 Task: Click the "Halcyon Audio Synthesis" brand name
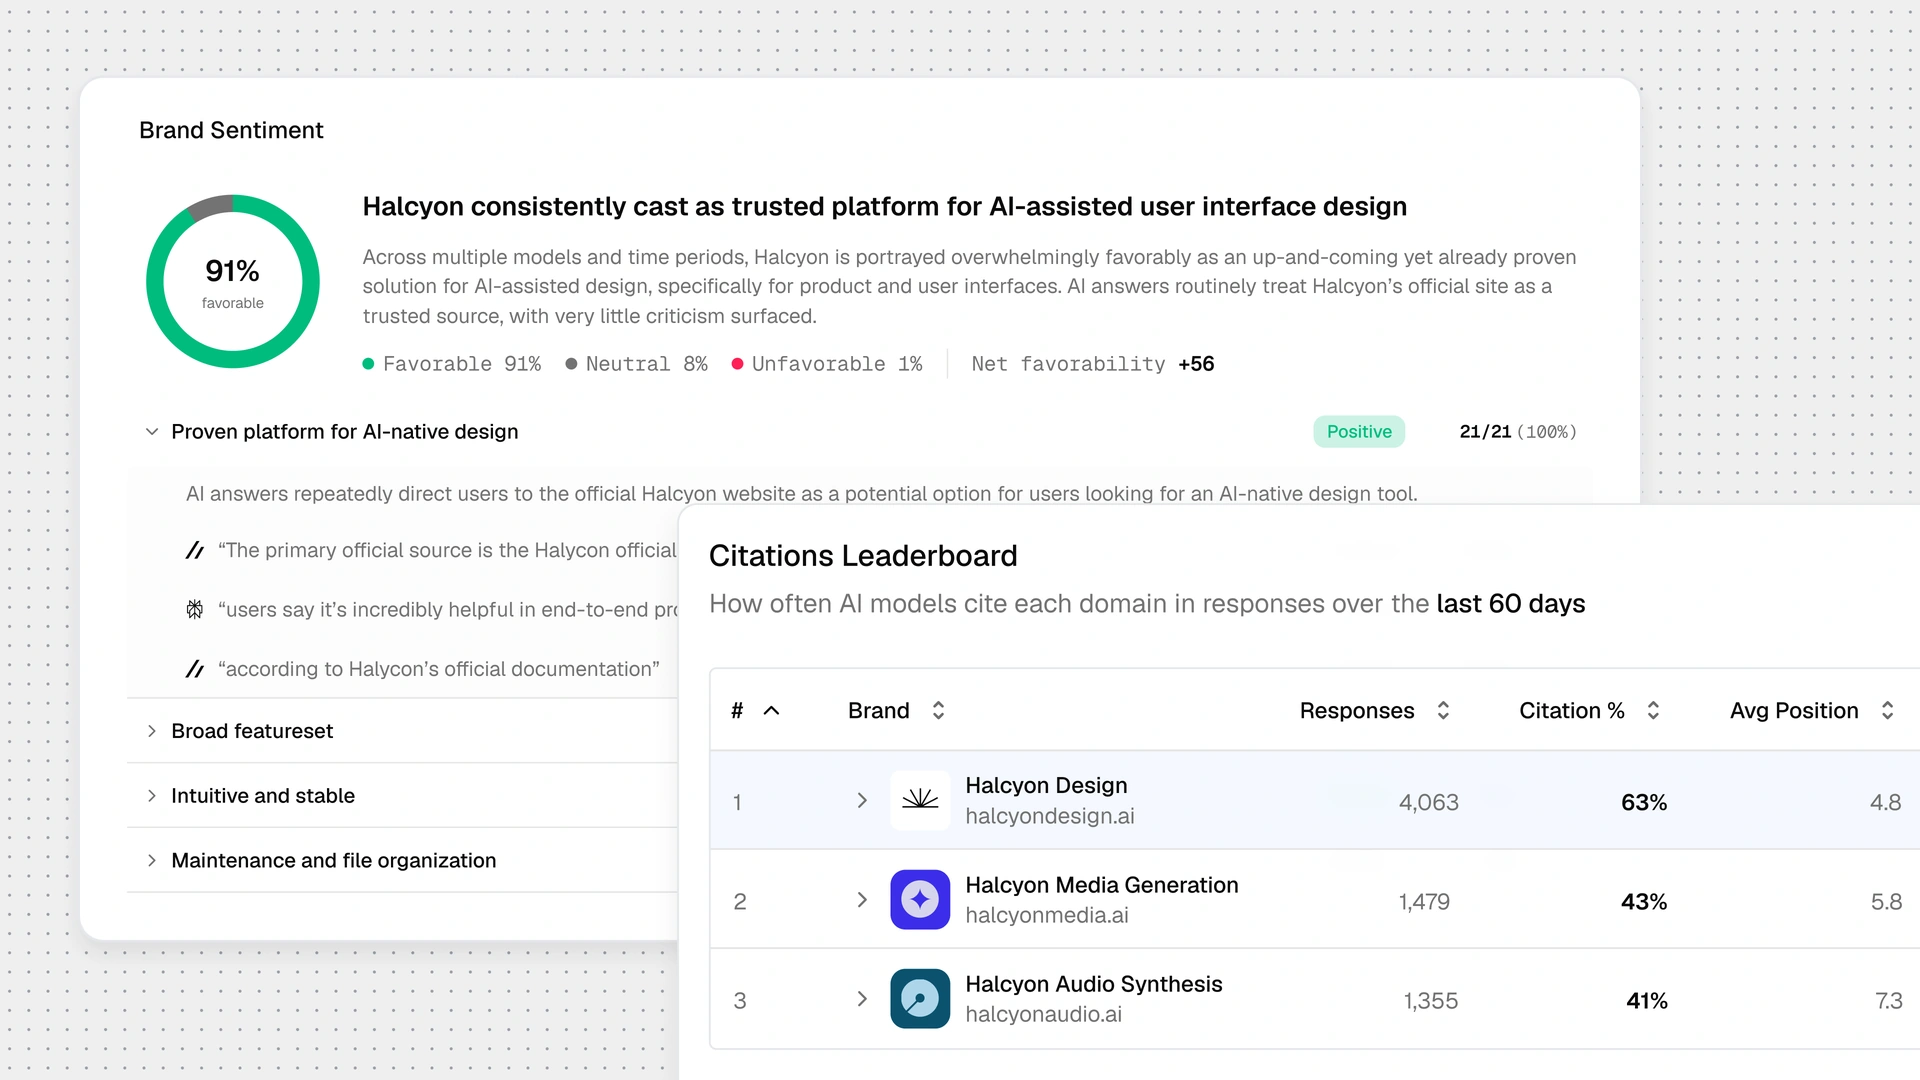pos(1094,984)
